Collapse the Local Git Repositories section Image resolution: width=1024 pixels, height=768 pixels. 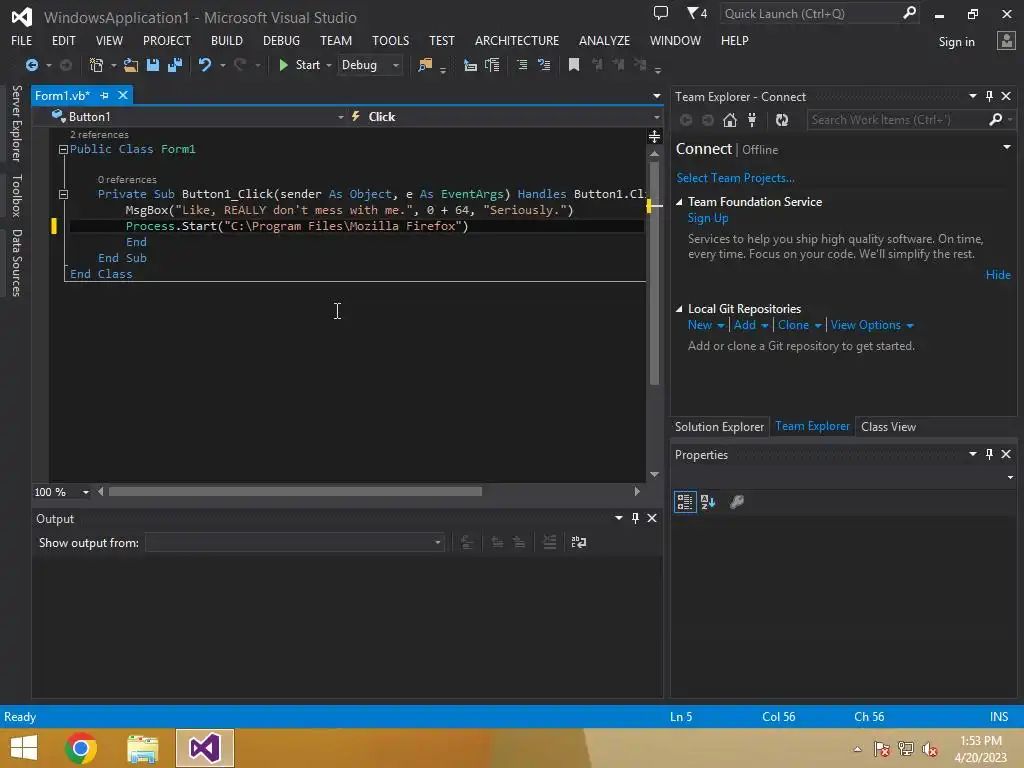(679, 309)
